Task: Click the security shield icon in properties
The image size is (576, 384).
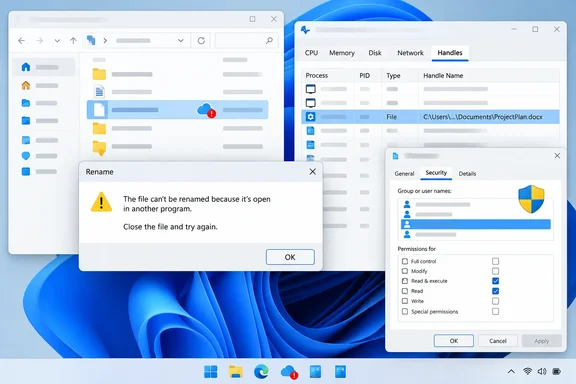Action: tap(531, 199)
